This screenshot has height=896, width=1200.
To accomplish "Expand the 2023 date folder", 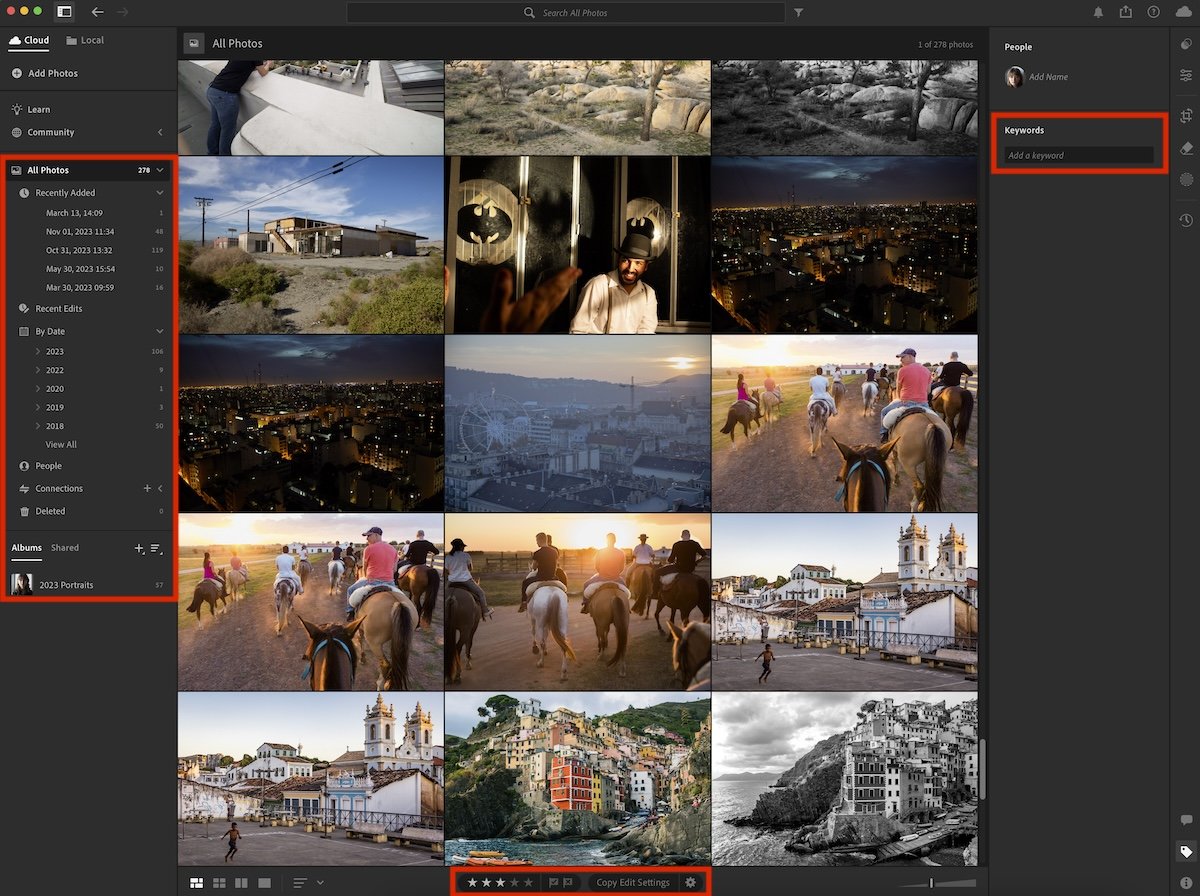I will point(38,351).
